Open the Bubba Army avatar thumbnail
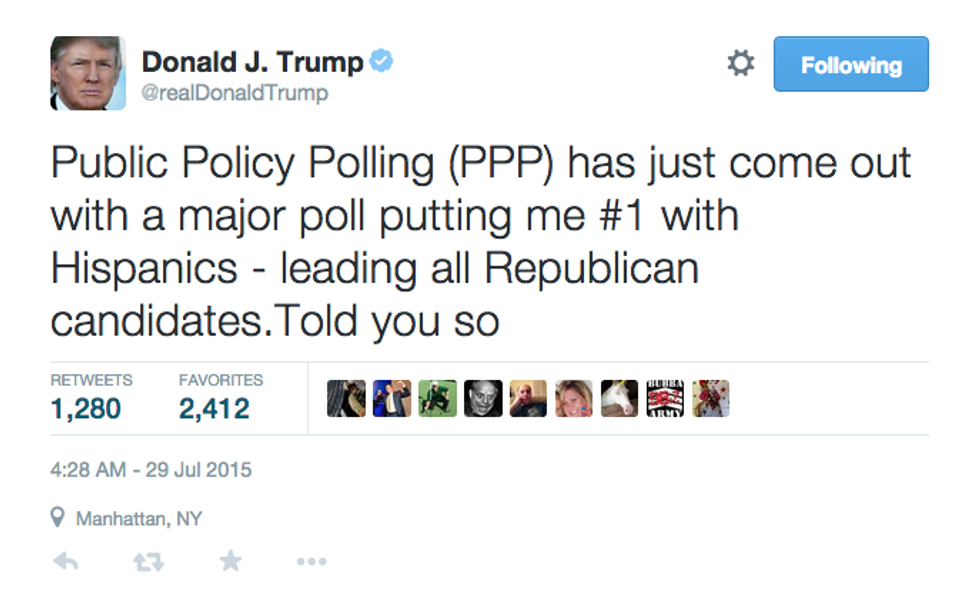Image resolution: width=980 pixels, height=609 pixels. (665, 398)
